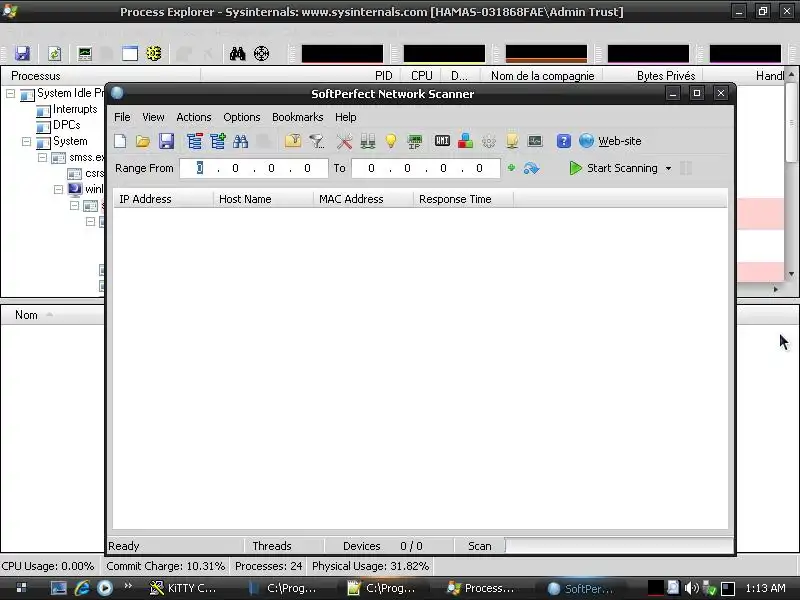This screenshot has height=600, width=800.
Task: Click the yellow light bulb icon
Action: coord(391,141)
